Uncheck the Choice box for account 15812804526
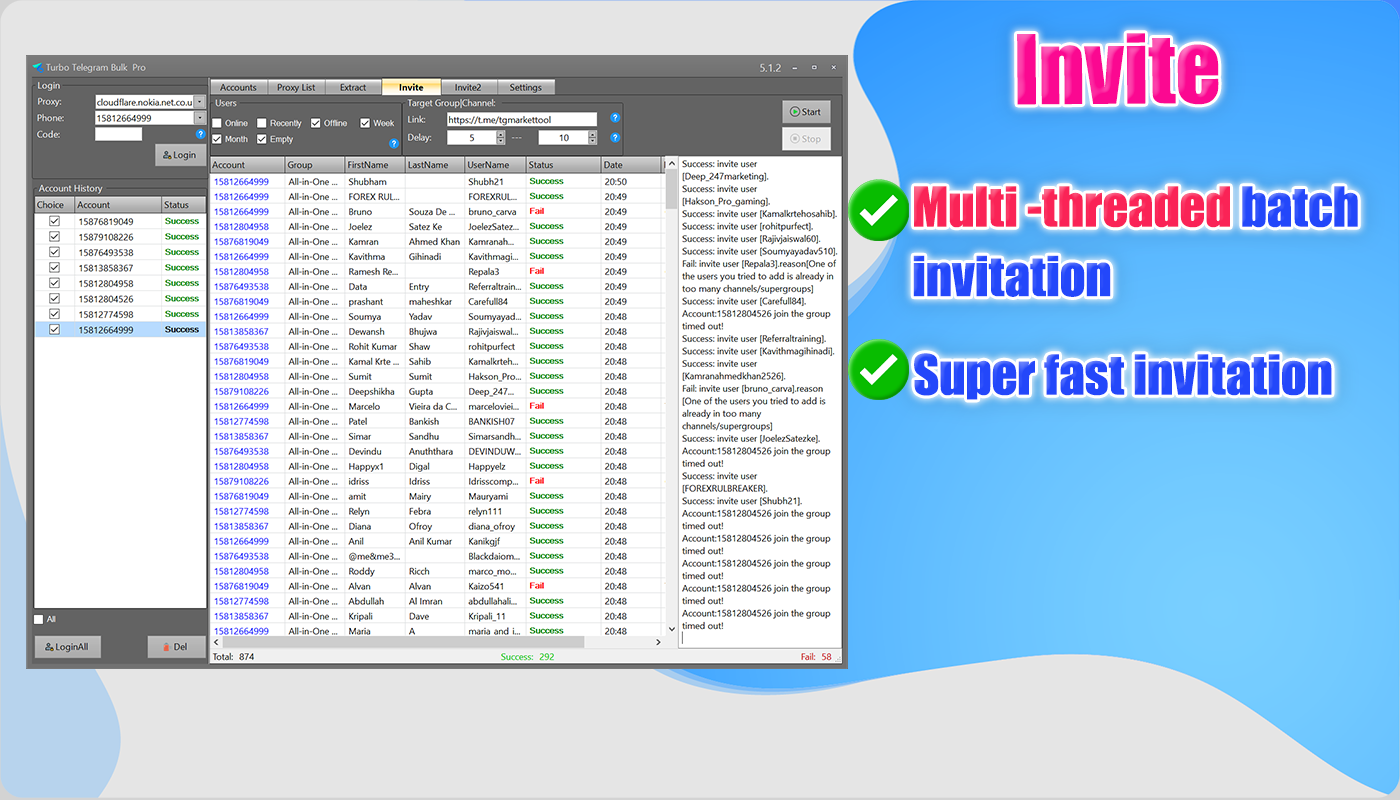This screenshot has height=800, width=1400. [x=55, y=298]
